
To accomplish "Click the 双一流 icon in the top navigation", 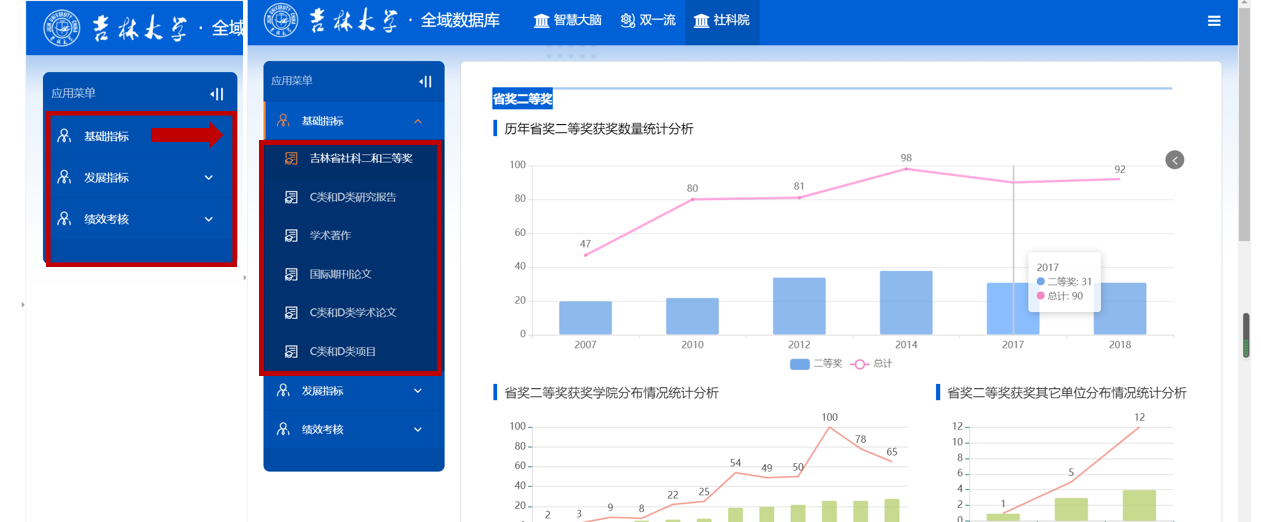I will 628,21.
